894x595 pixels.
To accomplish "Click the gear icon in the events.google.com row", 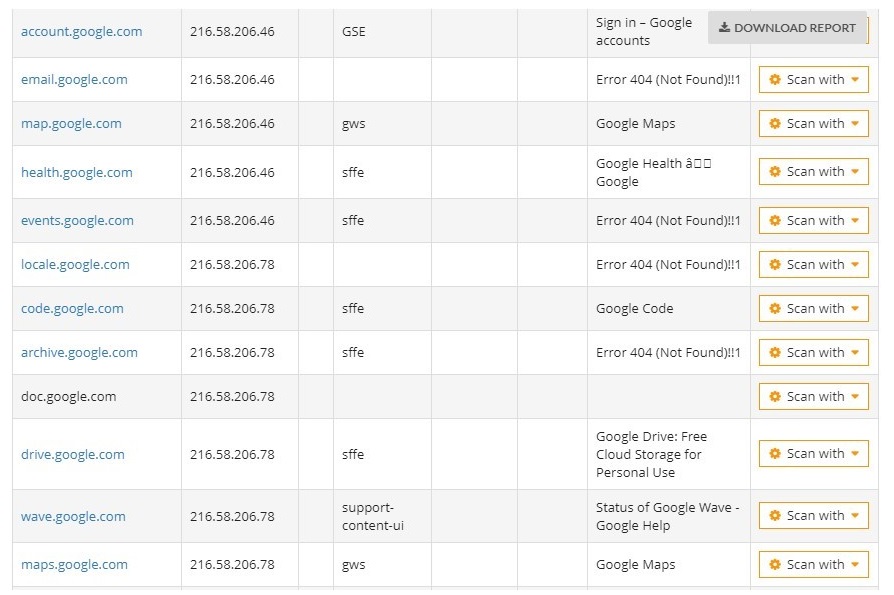I will pyautogui.click(x=774, y=220).
